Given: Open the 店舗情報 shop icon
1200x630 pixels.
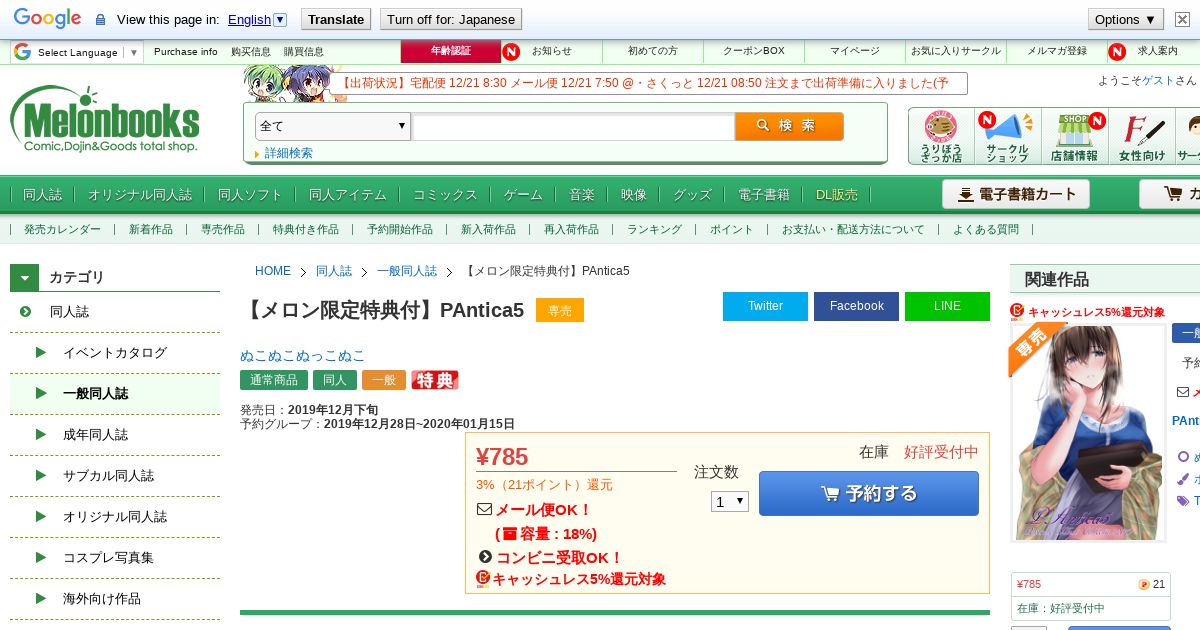Looking at the screenshot, I should click(x=1074, y=136).
